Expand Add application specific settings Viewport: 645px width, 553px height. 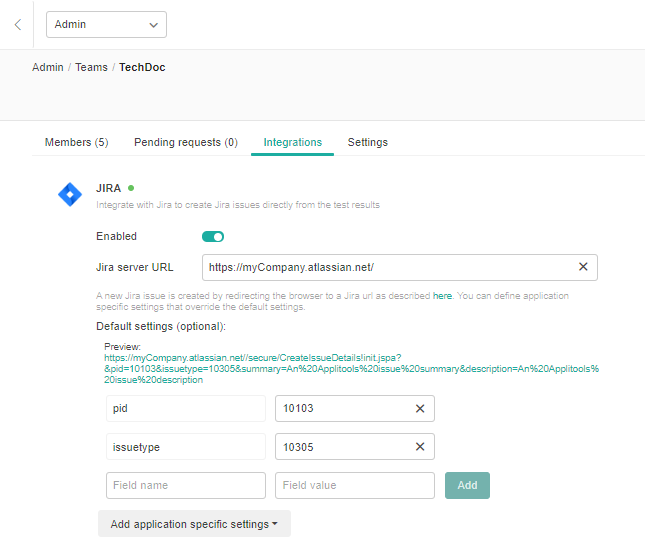pos(194,524)
